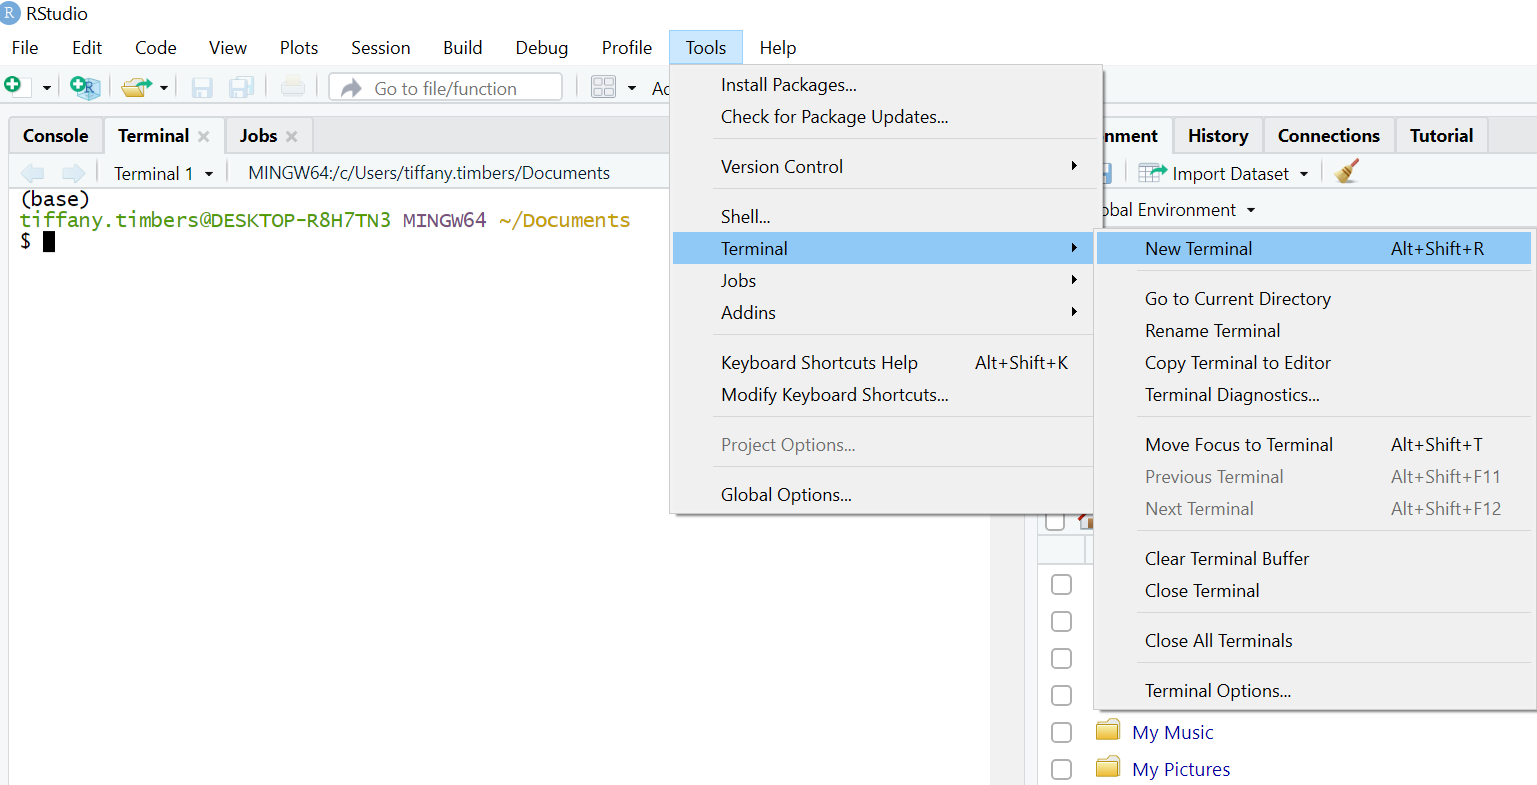The image size is (1537, 785).
Task: Close the Terminal tab with its X
Action: [204, 136]
